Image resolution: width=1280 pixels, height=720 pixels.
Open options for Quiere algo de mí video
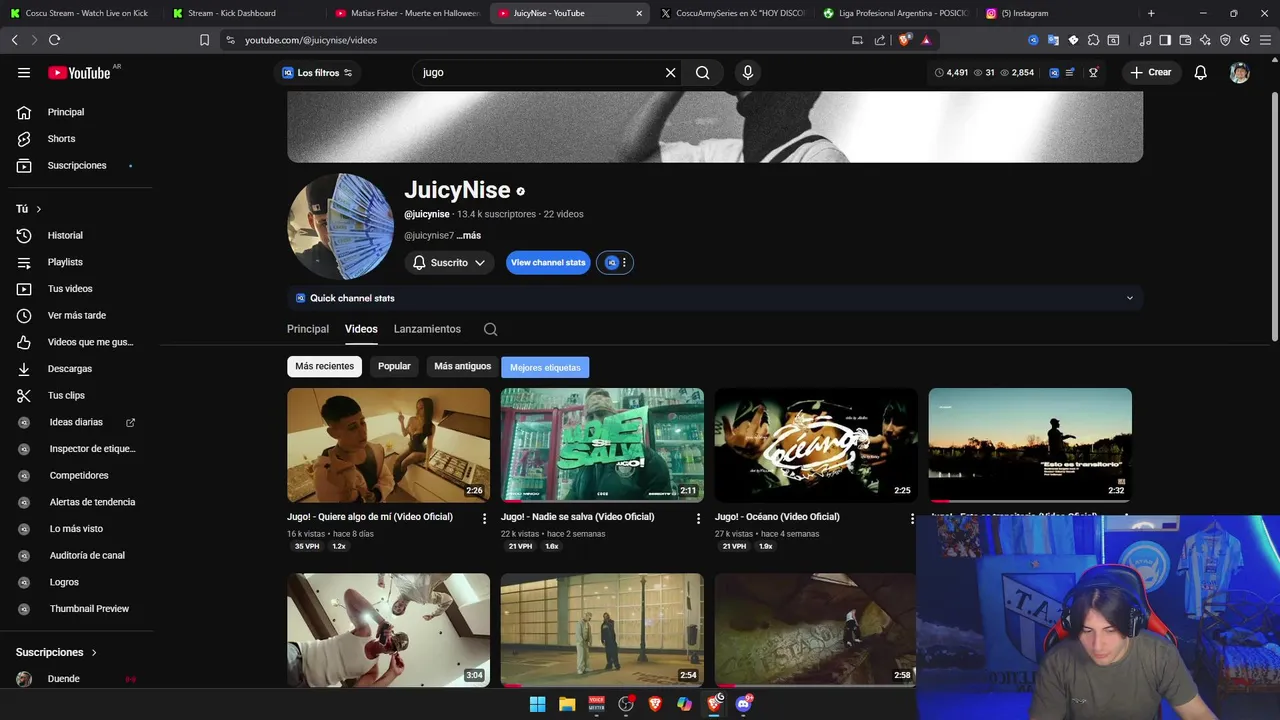(x=485, y=518)
